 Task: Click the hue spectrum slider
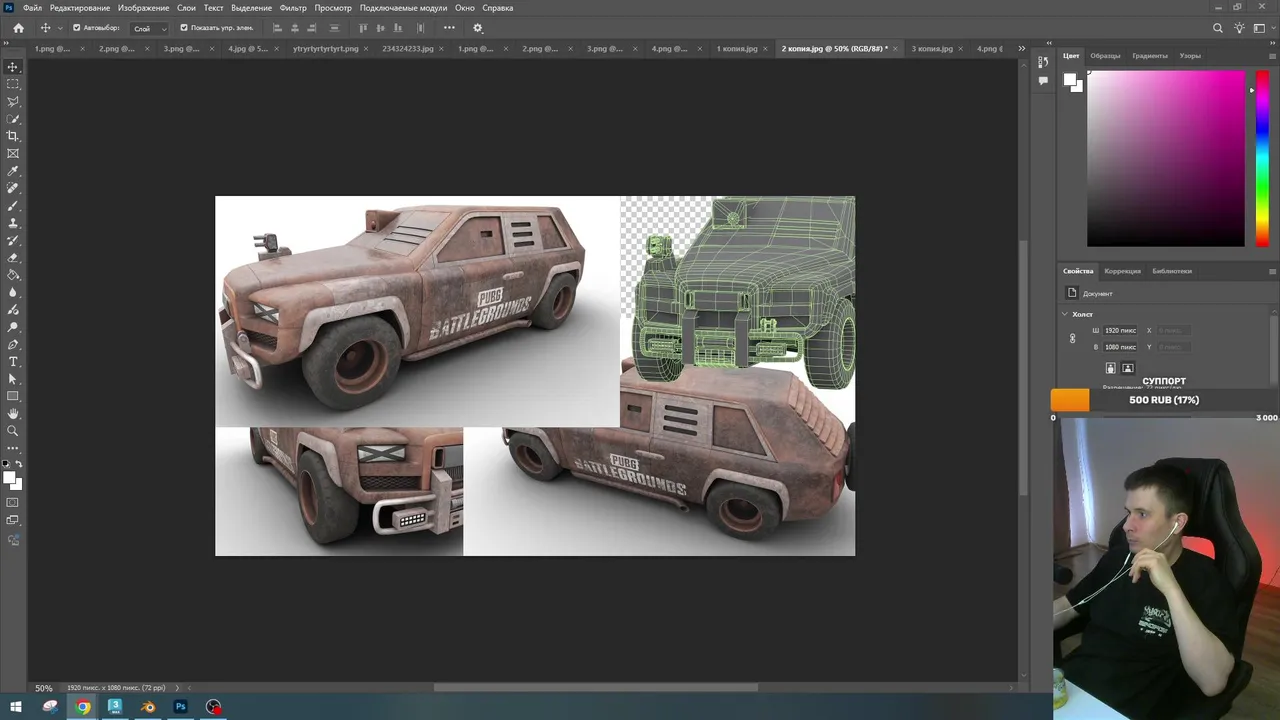[x=1264, y=159]
